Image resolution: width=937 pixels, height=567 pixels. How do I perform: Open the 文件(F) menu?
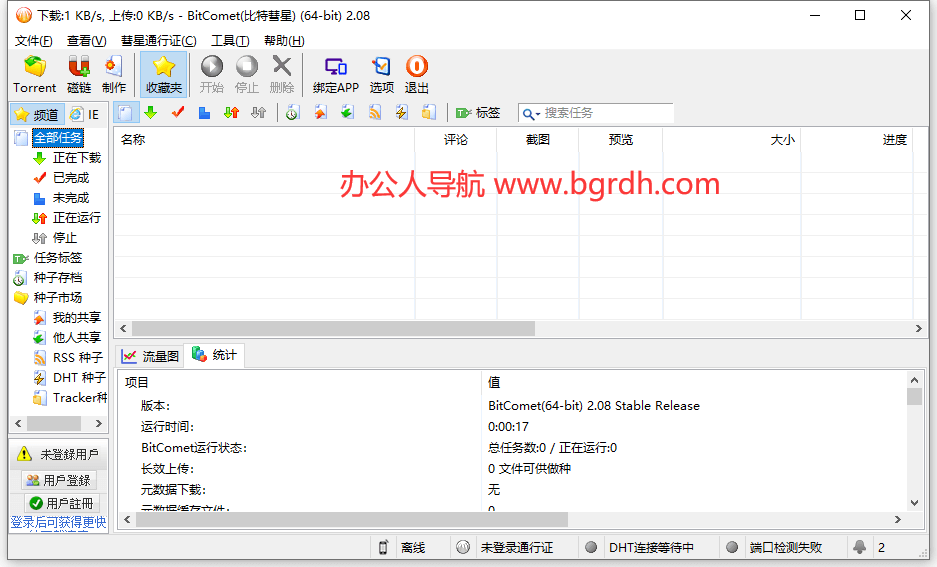pyautogui.click(x=33, y=41)
